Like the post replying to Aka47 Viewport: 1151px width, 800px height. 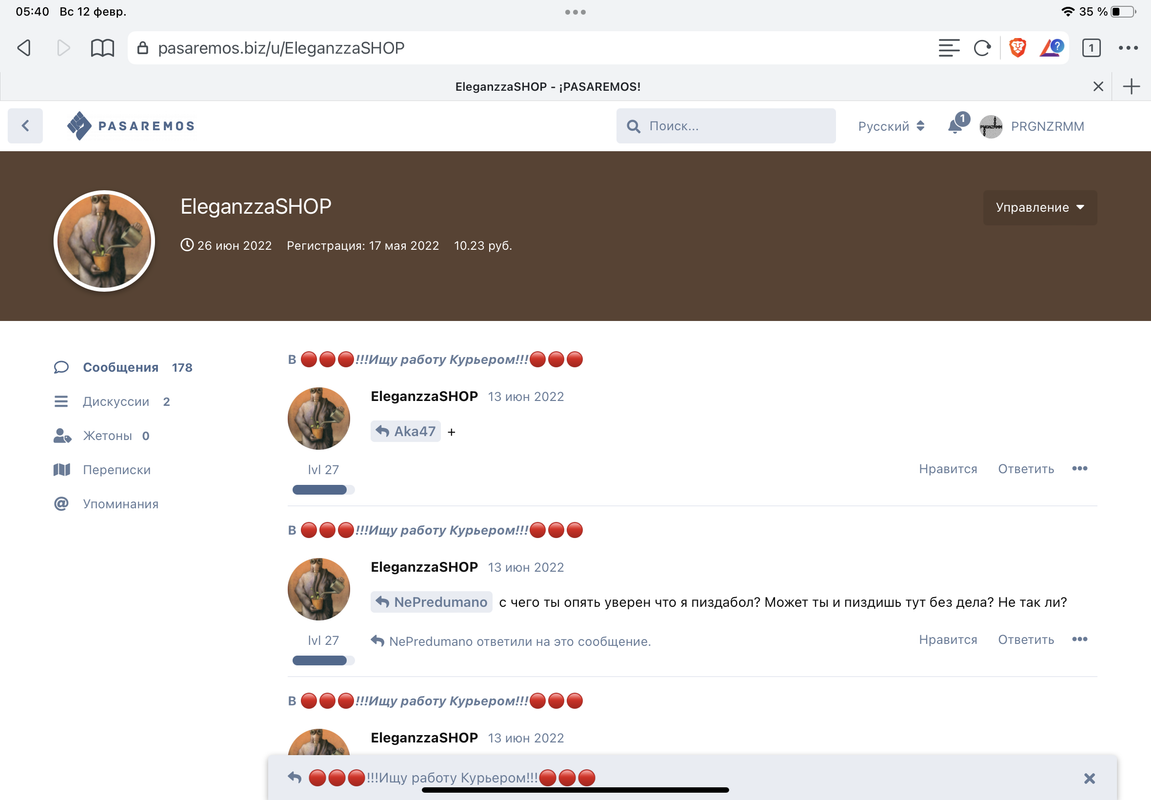point(948,469)
